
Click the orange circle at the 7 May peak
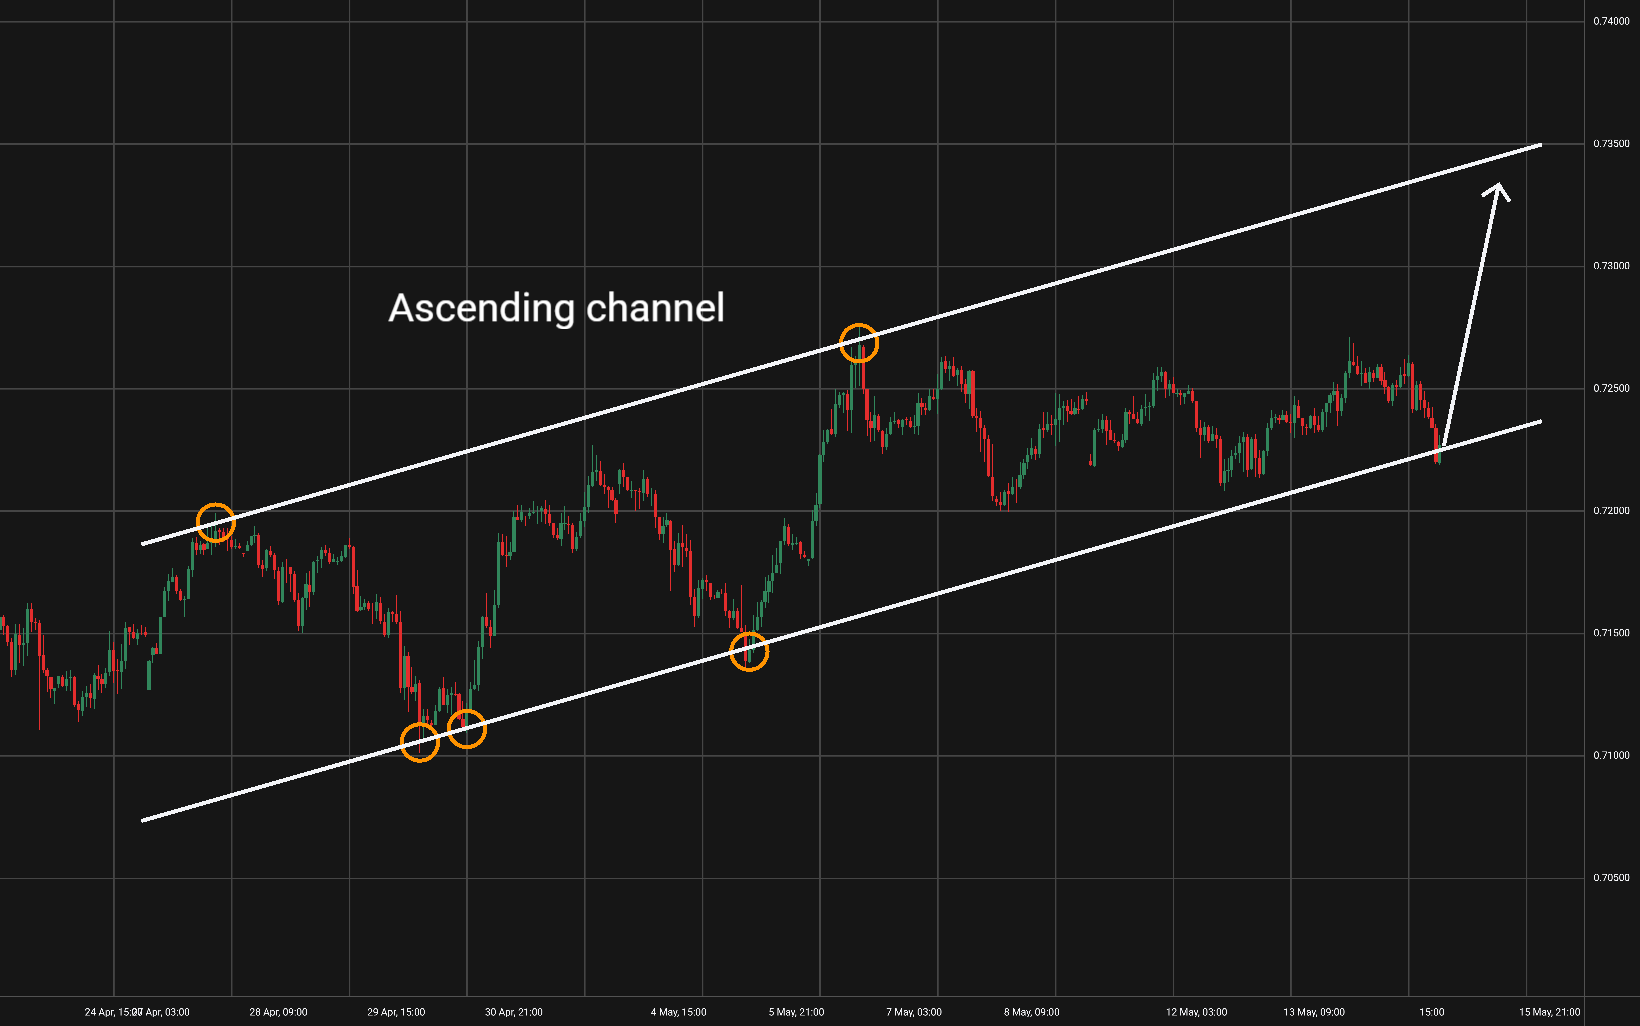[859, 343]
